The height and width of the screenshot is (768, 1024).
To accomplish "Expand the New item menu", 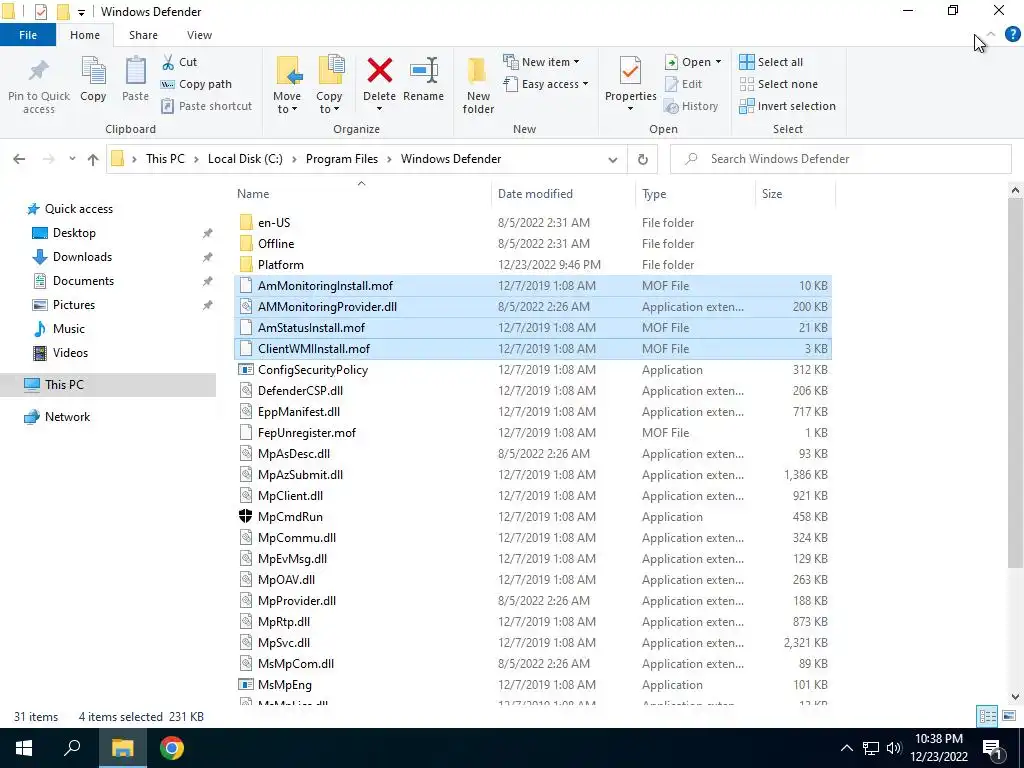I will tap(541, 62).
